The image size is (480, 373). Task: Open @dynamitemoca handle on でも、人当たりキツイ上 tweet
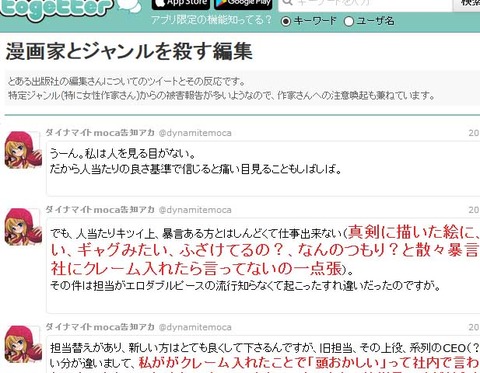[x=195, y=210]
